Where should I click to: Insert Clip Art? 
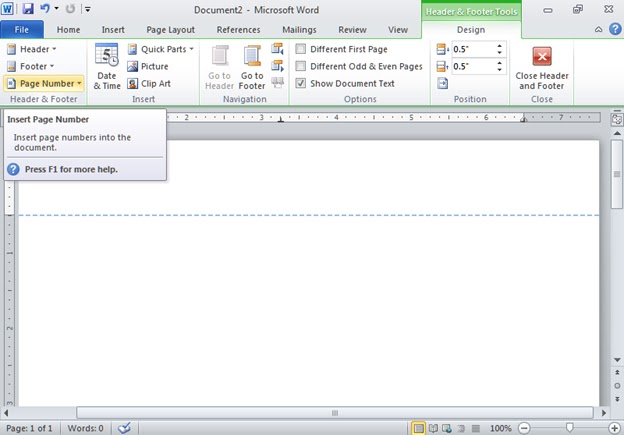pos(149,84)
